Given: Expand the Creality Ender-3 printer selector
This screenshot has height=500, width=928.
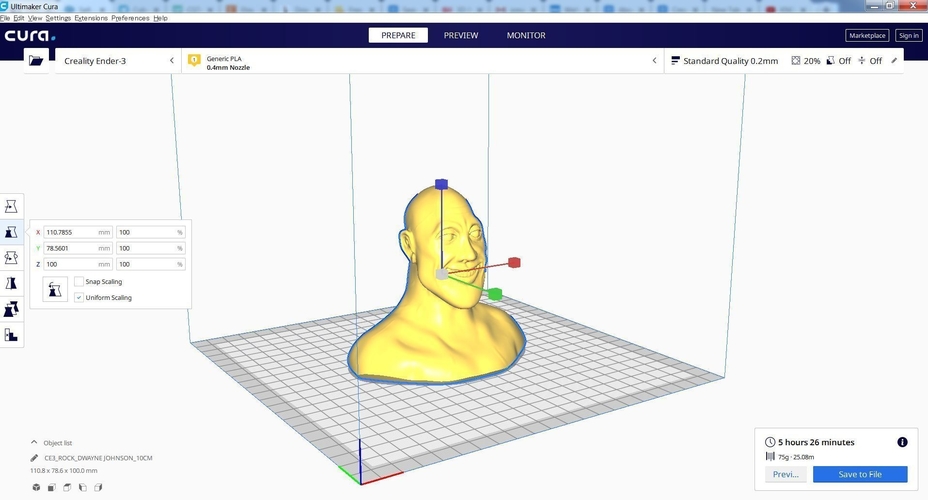Looking at the screenshot, I should tap(118, 60).
